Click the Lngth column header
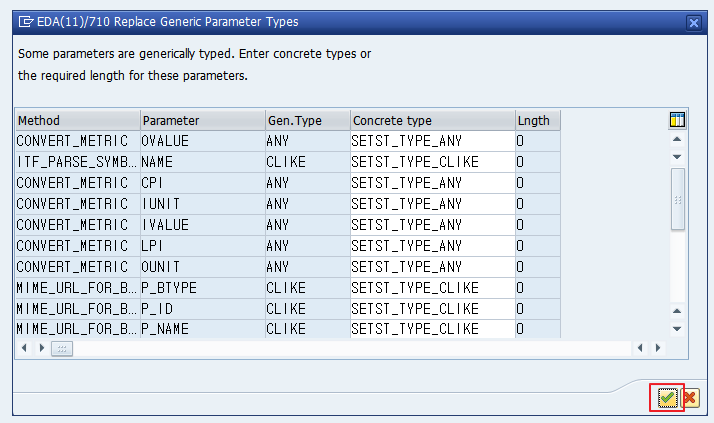 coord(538,120)
